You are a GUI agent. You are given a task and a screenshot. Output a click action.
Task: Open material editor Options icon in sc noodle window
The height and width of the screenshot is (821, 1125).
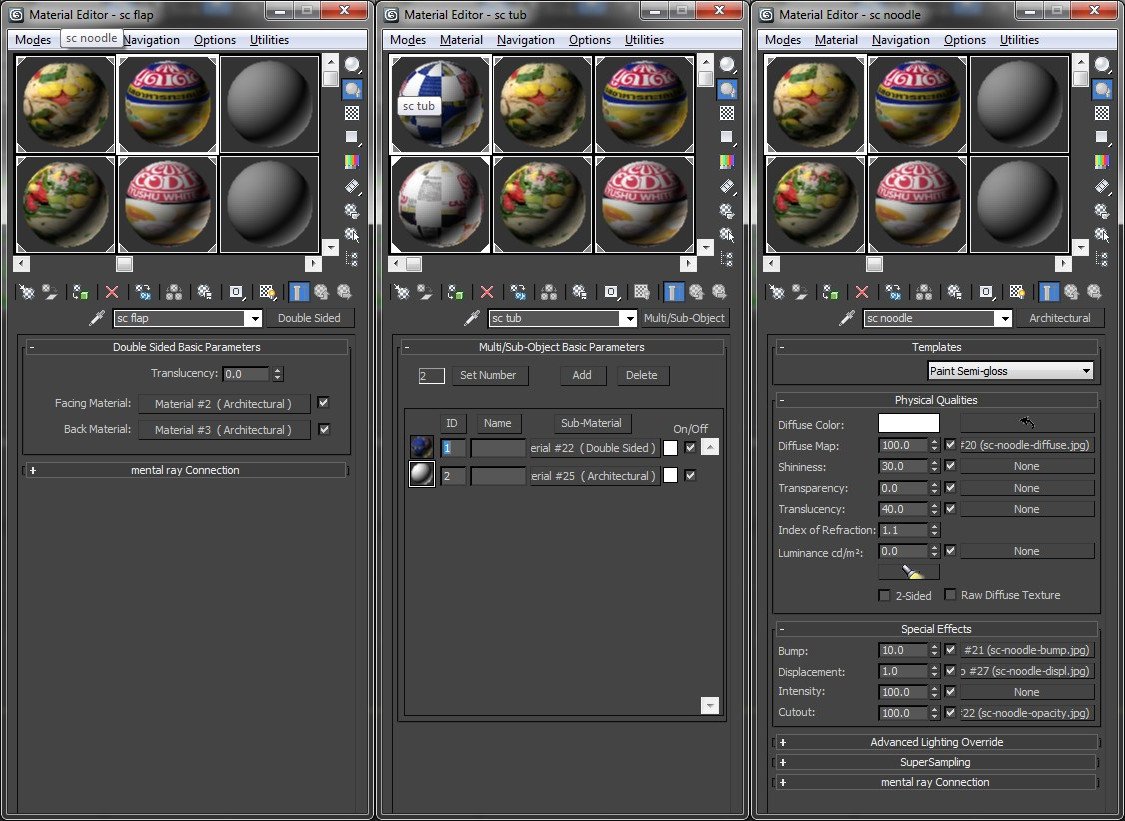click(x=1102, y=211)
